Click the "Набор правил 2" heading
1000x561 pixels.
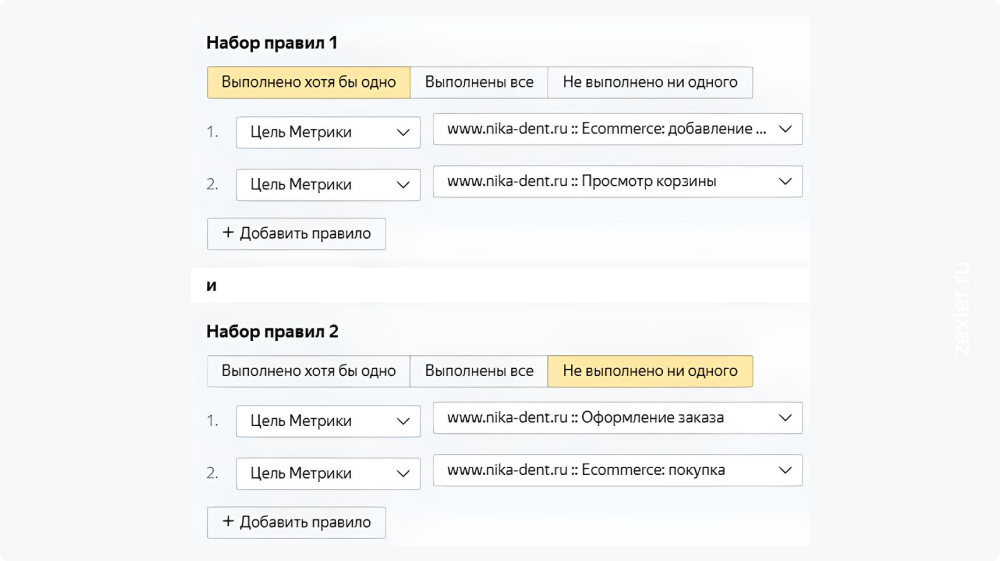272,331
